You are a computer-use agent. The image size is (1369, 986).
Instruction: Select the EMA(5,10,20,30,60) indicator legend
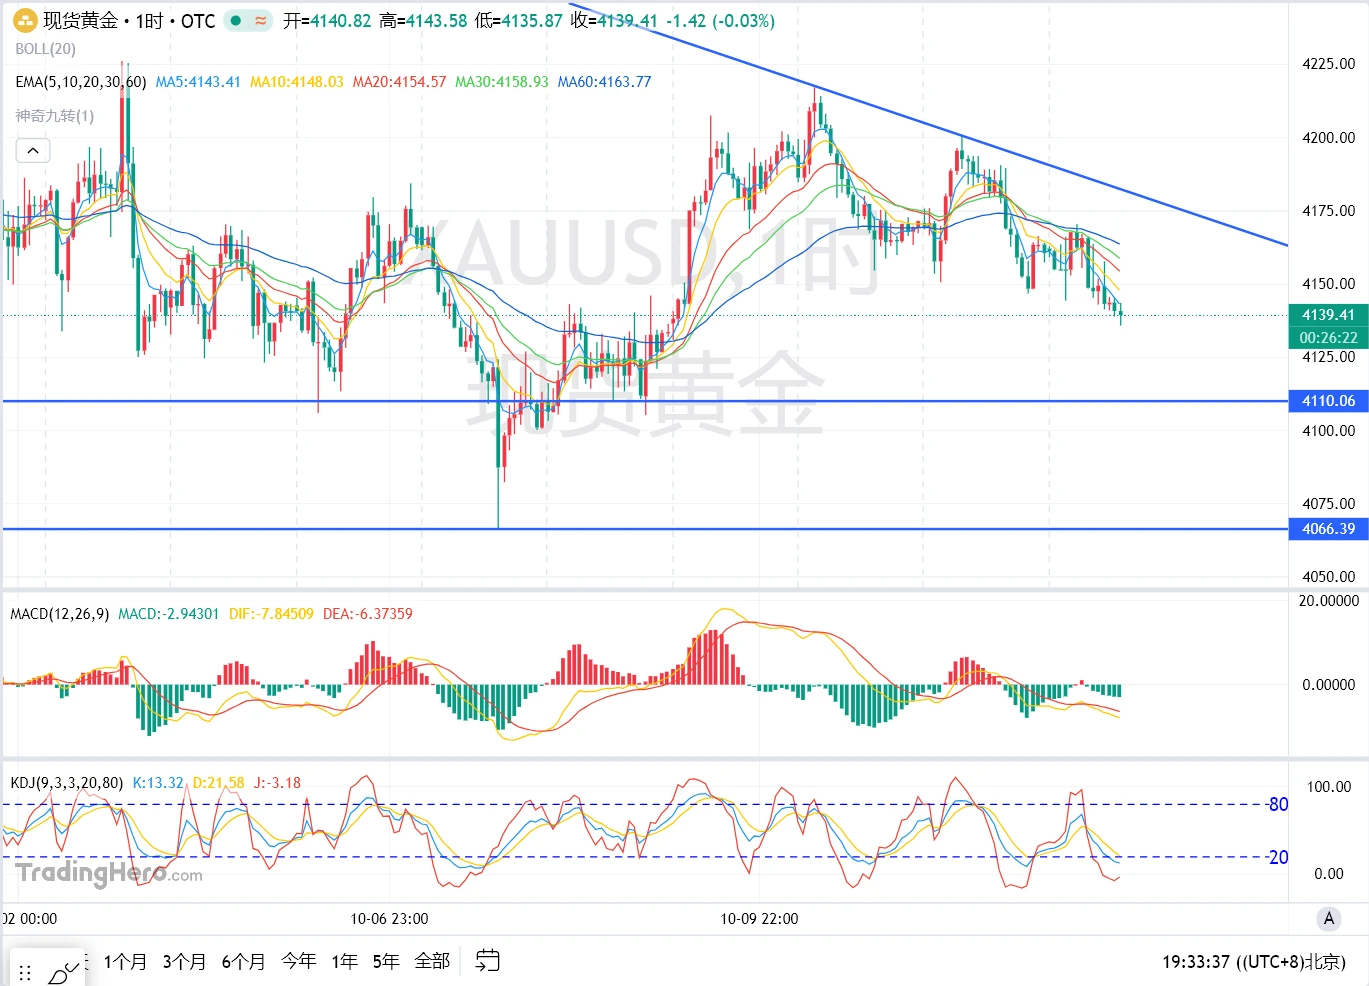(x=80, y=82)
